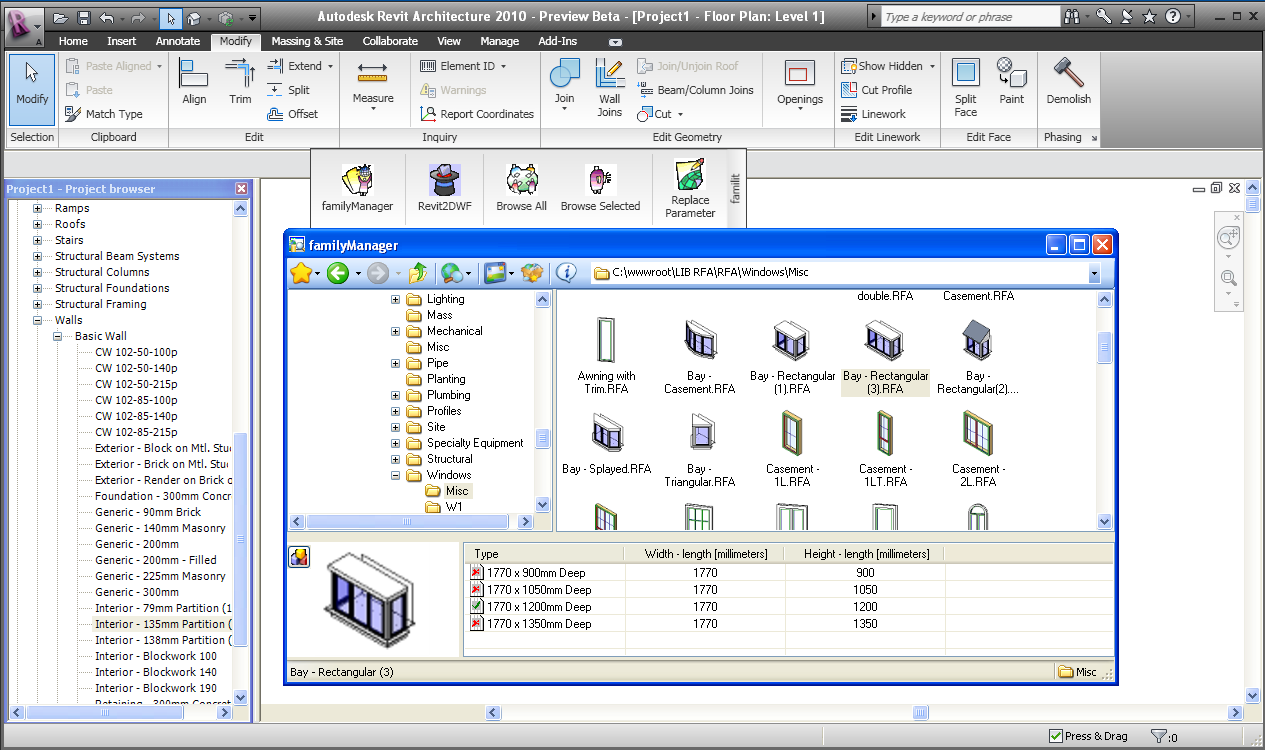This screenshot has width=1265, height=750.
Task: Collapse the Windows folder in familyManager tree
Action: pyautogui.click(x=395, y=475)
